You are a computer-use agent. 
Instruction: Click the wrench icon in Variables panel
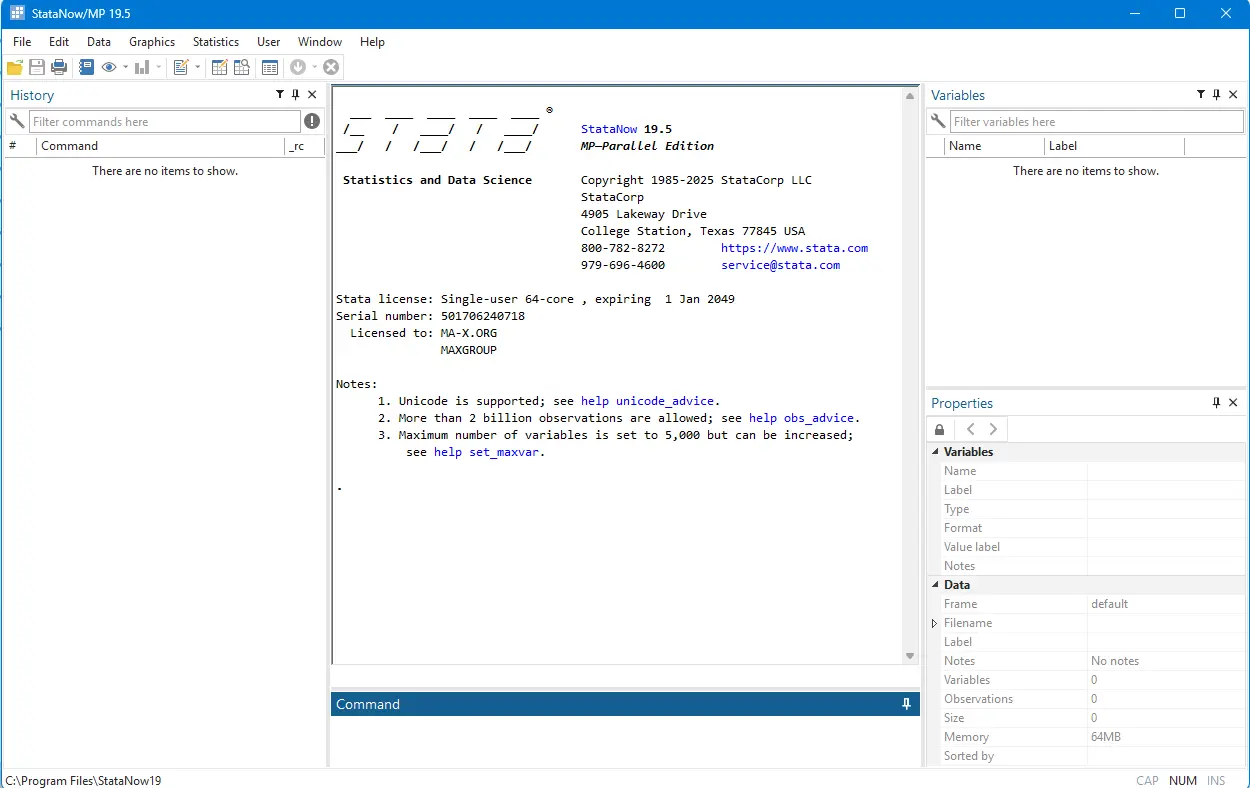point(937,121)
